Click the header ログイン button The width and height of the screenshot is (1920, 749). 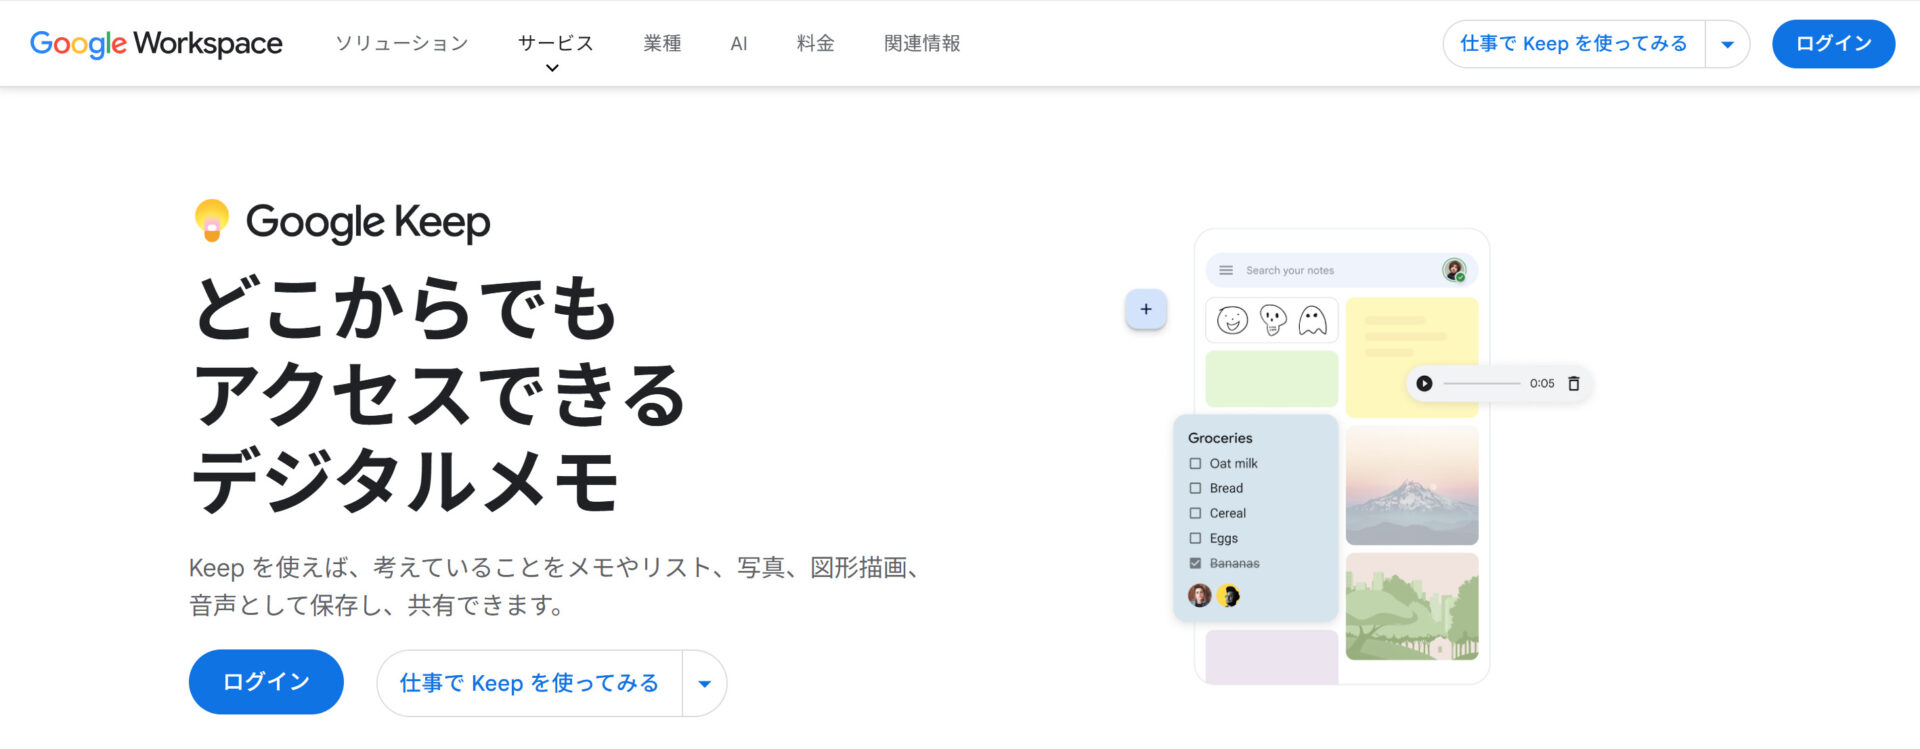pyautogui.click(x=1833, y=44)
